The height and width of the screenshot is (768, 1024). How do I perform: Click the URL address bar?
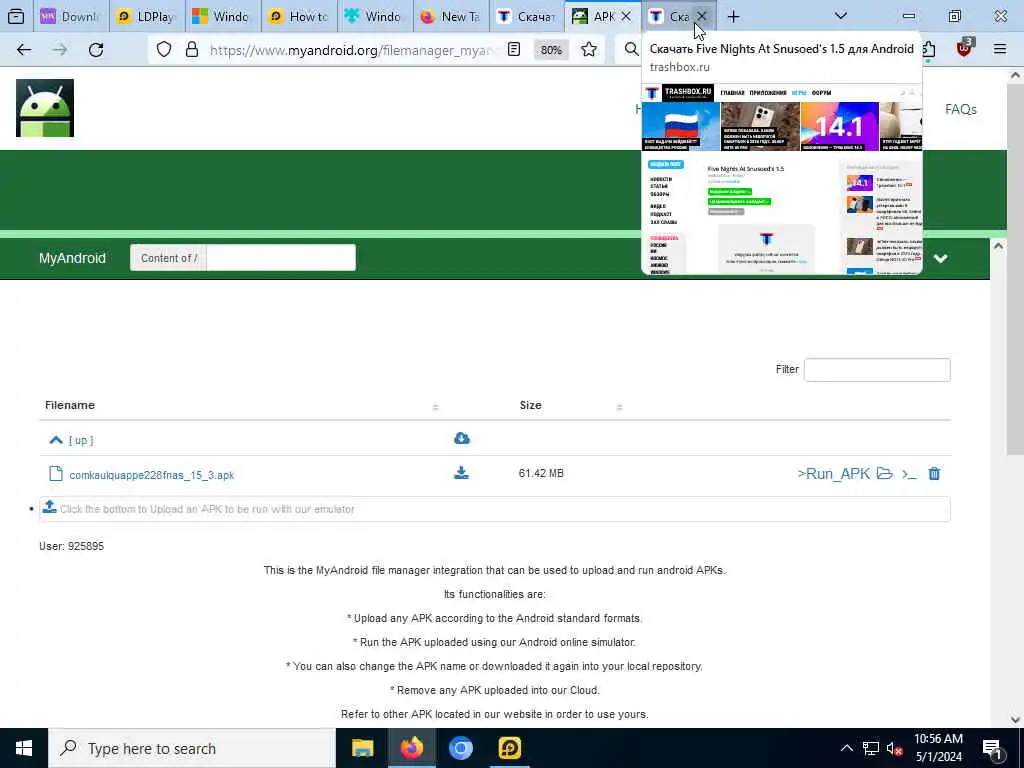point(353,50)
